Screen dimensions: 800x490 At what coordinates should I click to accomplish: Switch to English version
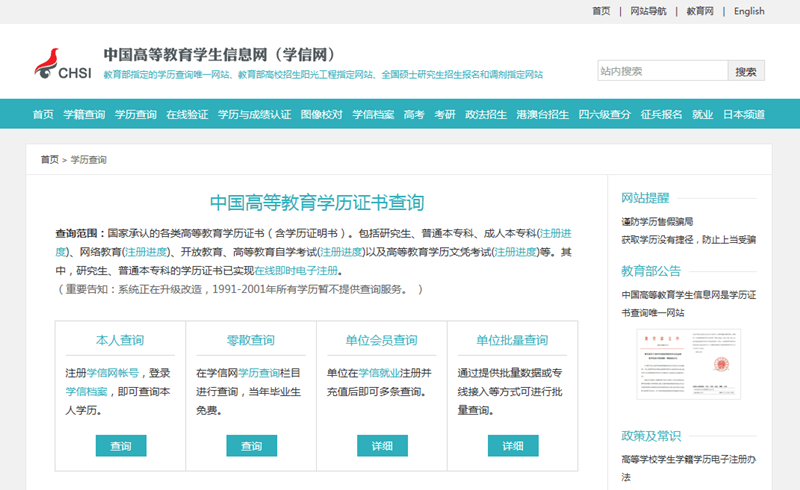[x=749, y=11]
